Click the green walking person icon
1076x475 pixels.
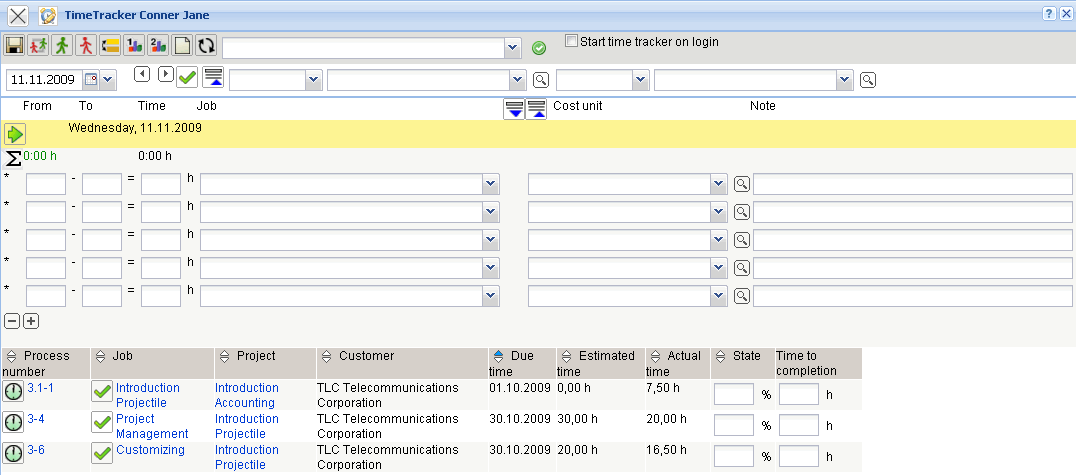[62, 46]
